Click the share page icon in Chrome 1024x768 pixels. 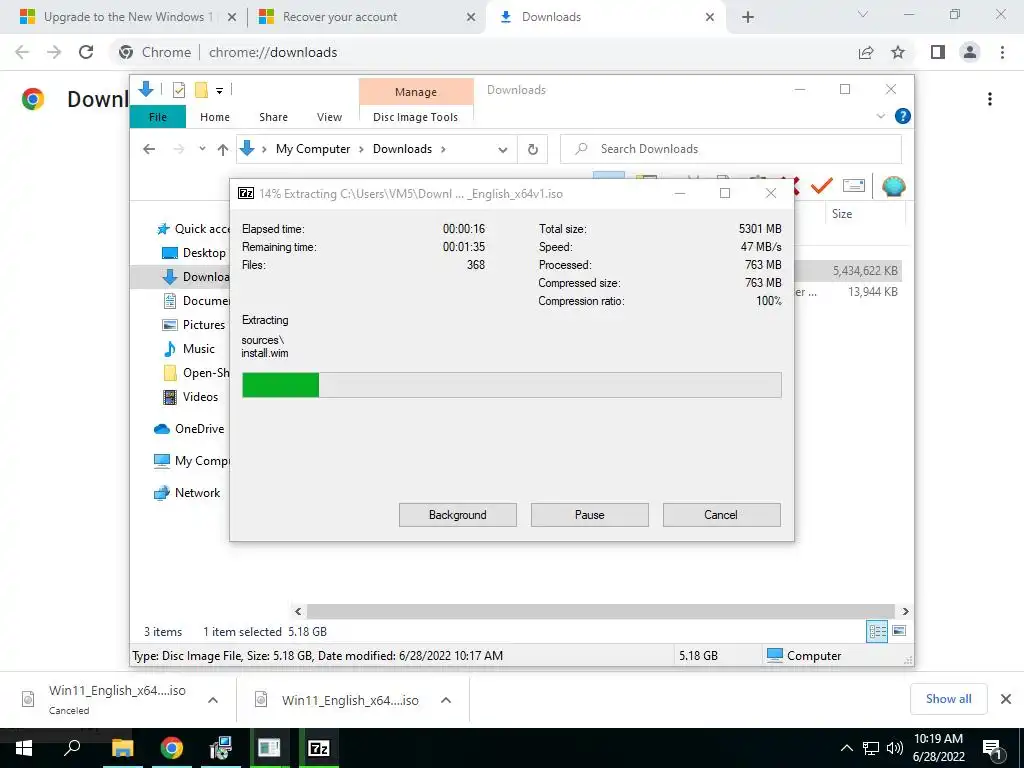[x=866, y=52]
